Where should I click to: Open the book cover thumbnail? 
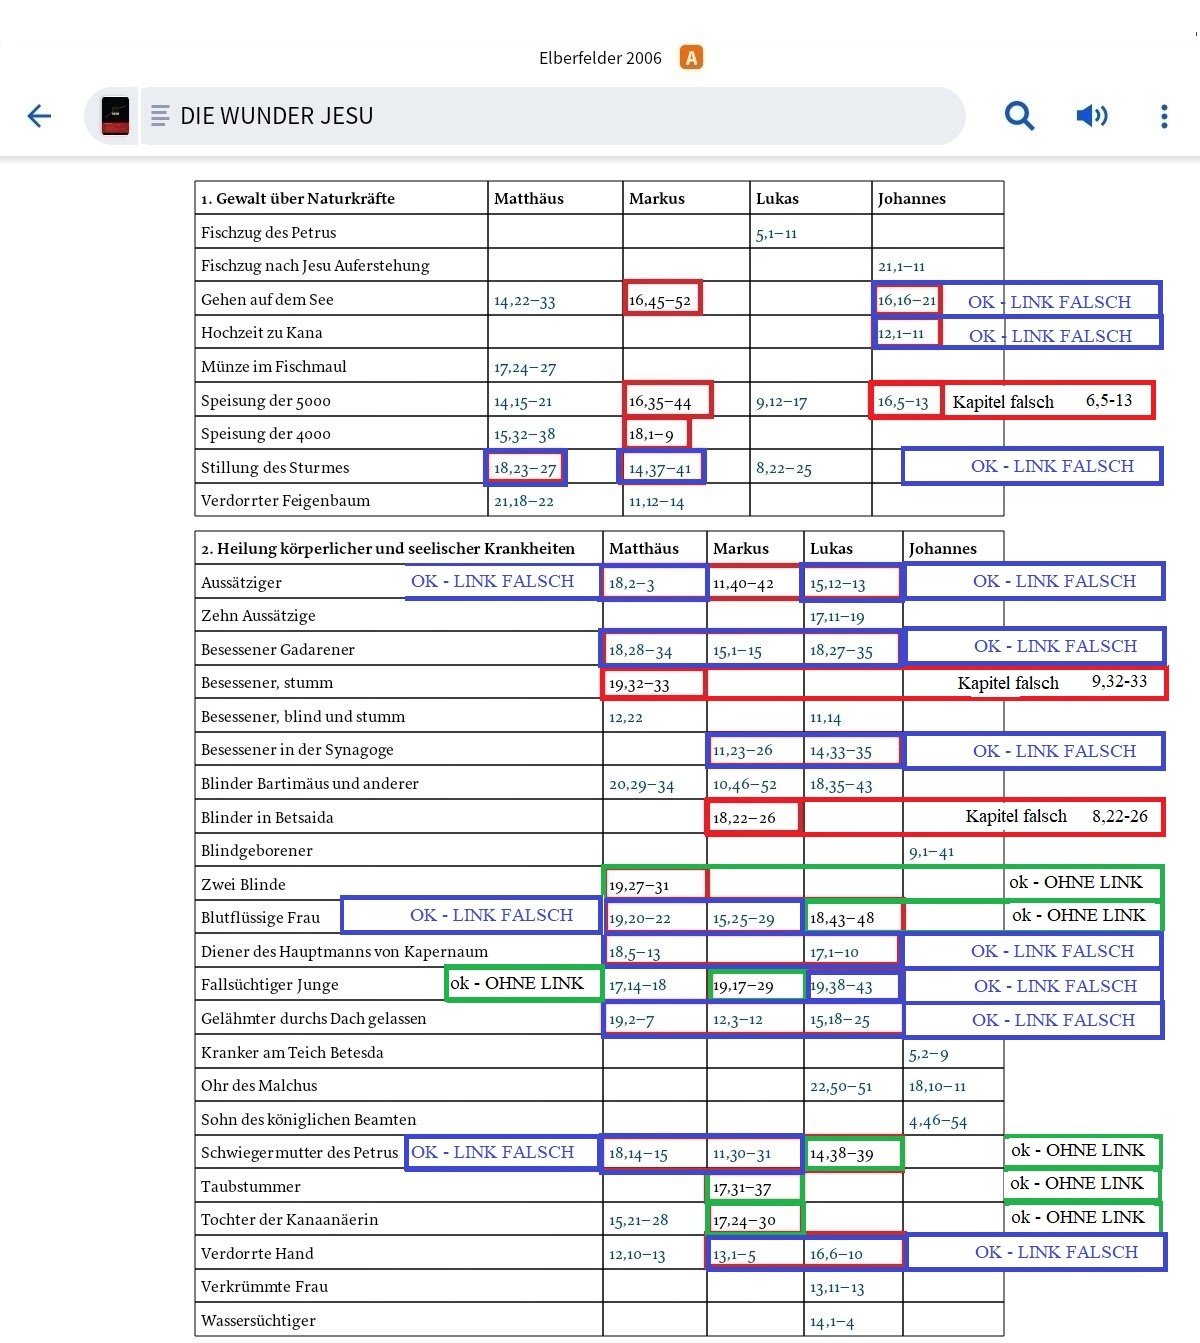pos(115,116)
